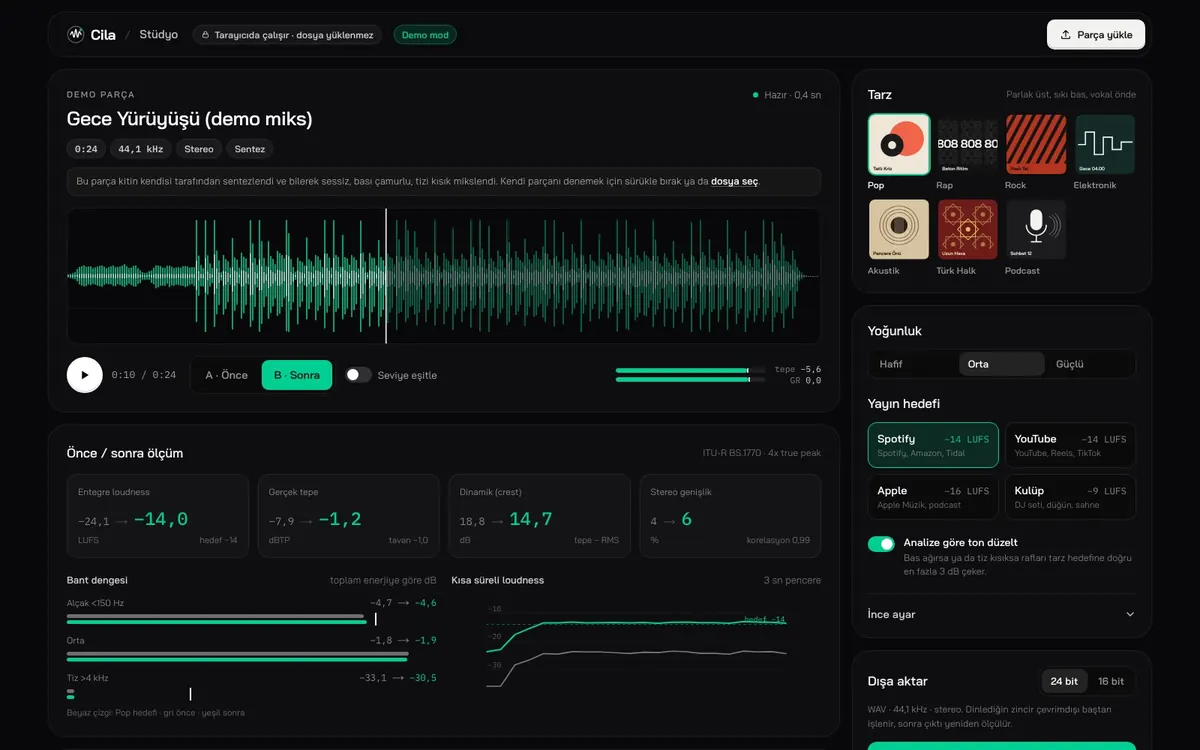
Task: Set export depth to 24 bit
Action: [x=1064, y=681]
